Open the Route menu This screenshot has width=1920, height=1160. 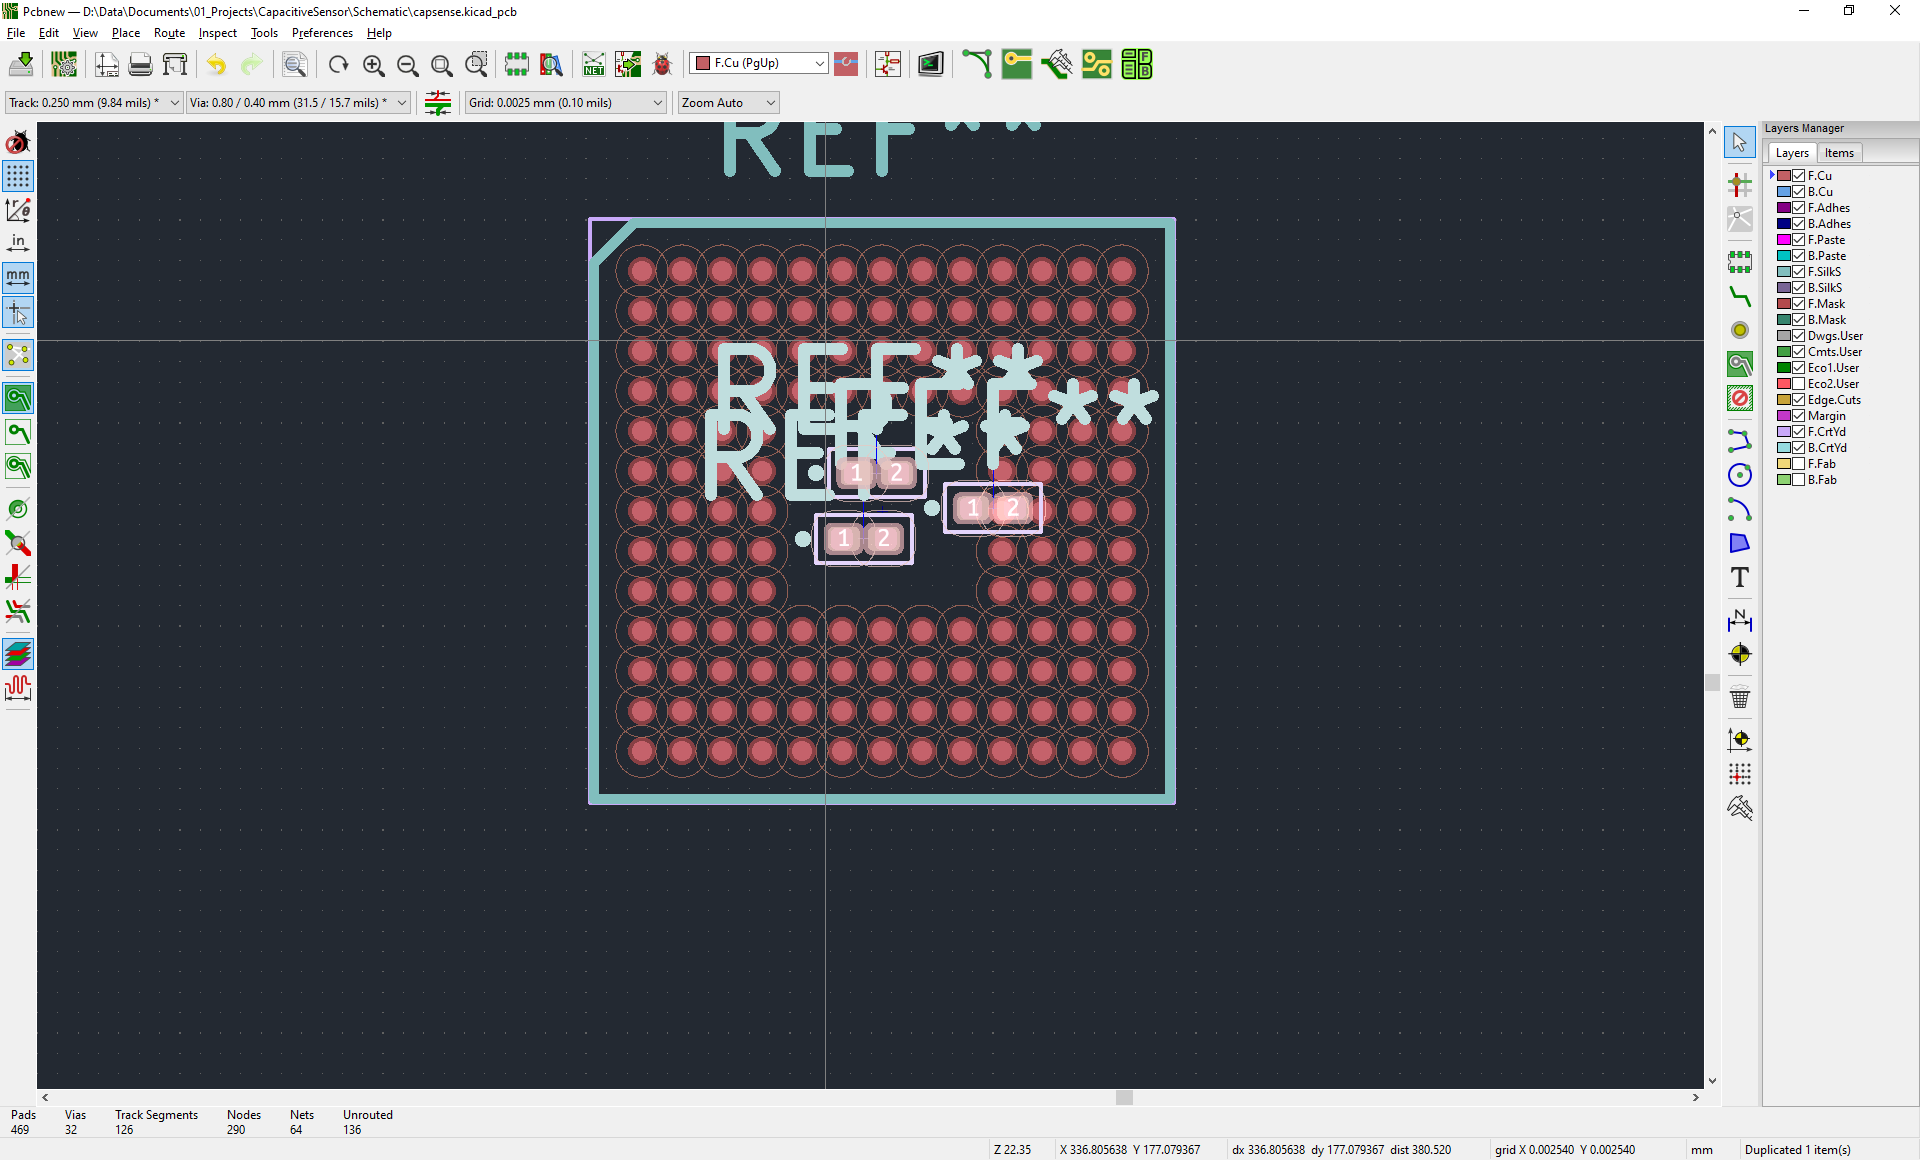pos(169,33)
